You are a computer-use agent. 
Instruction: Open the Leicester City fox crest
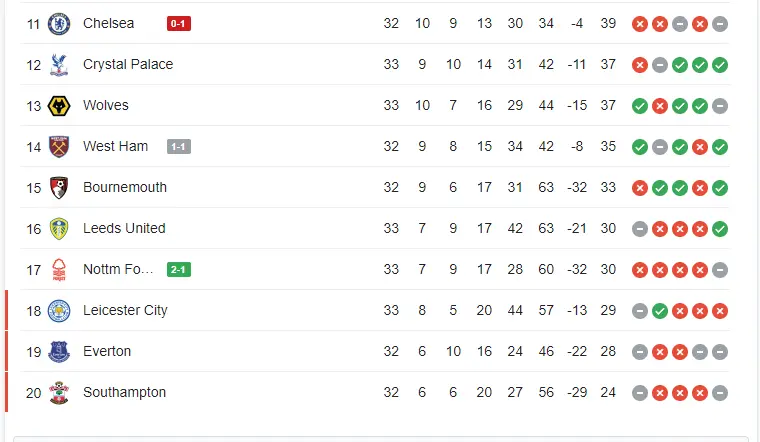(x=60, y=310)
